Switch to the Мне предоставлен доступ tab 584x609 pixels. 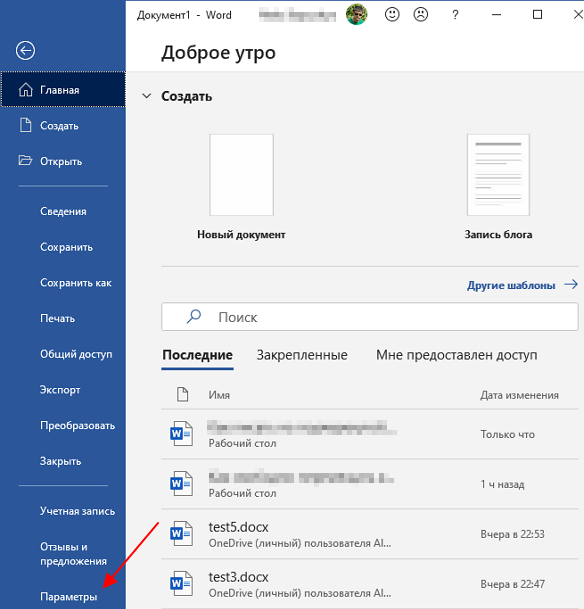pyautogui.click(x=457, y=355)
